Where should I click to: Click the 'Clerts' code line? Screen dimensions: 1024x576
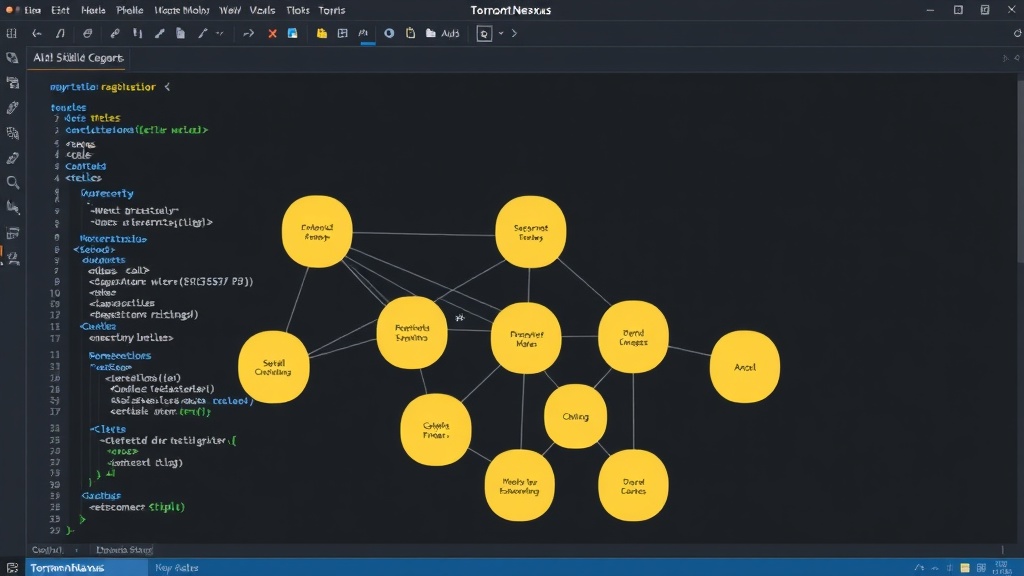tap(108, 430)
